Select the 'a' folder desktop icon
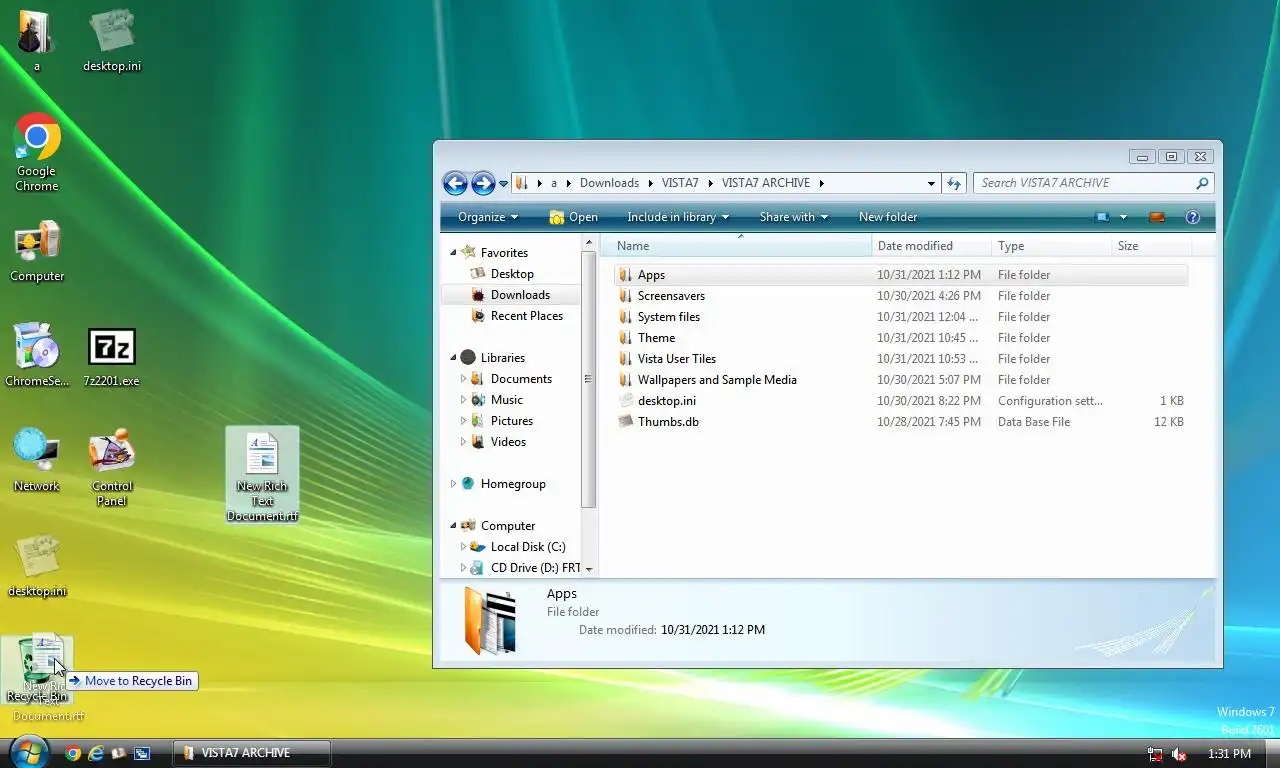Image resolution: width=1280 pixels, height=768 pixels. pos(37,40)
